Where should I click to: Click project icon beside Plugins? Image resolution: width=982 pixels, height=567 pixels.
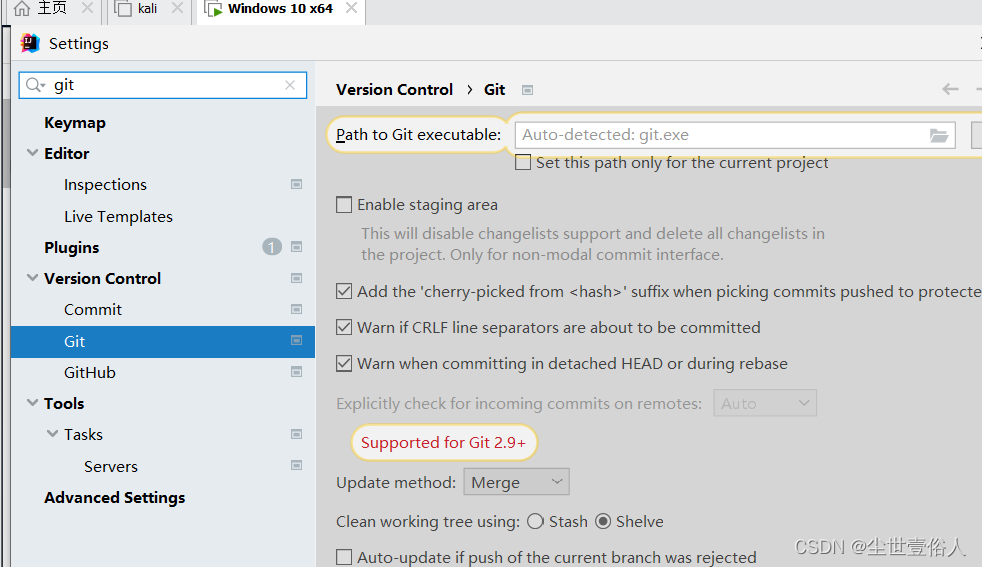296,247
